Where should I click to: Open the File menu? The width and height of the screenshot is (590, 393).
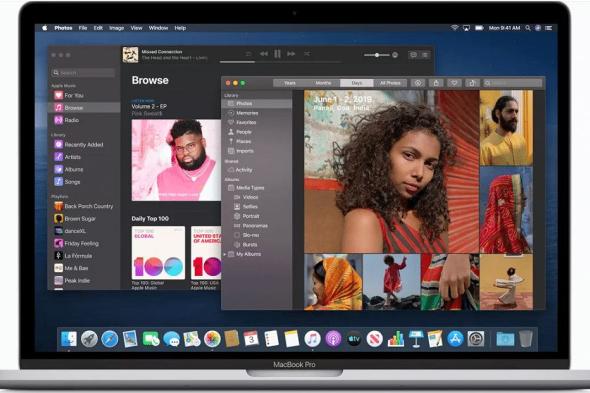(83, 28)
